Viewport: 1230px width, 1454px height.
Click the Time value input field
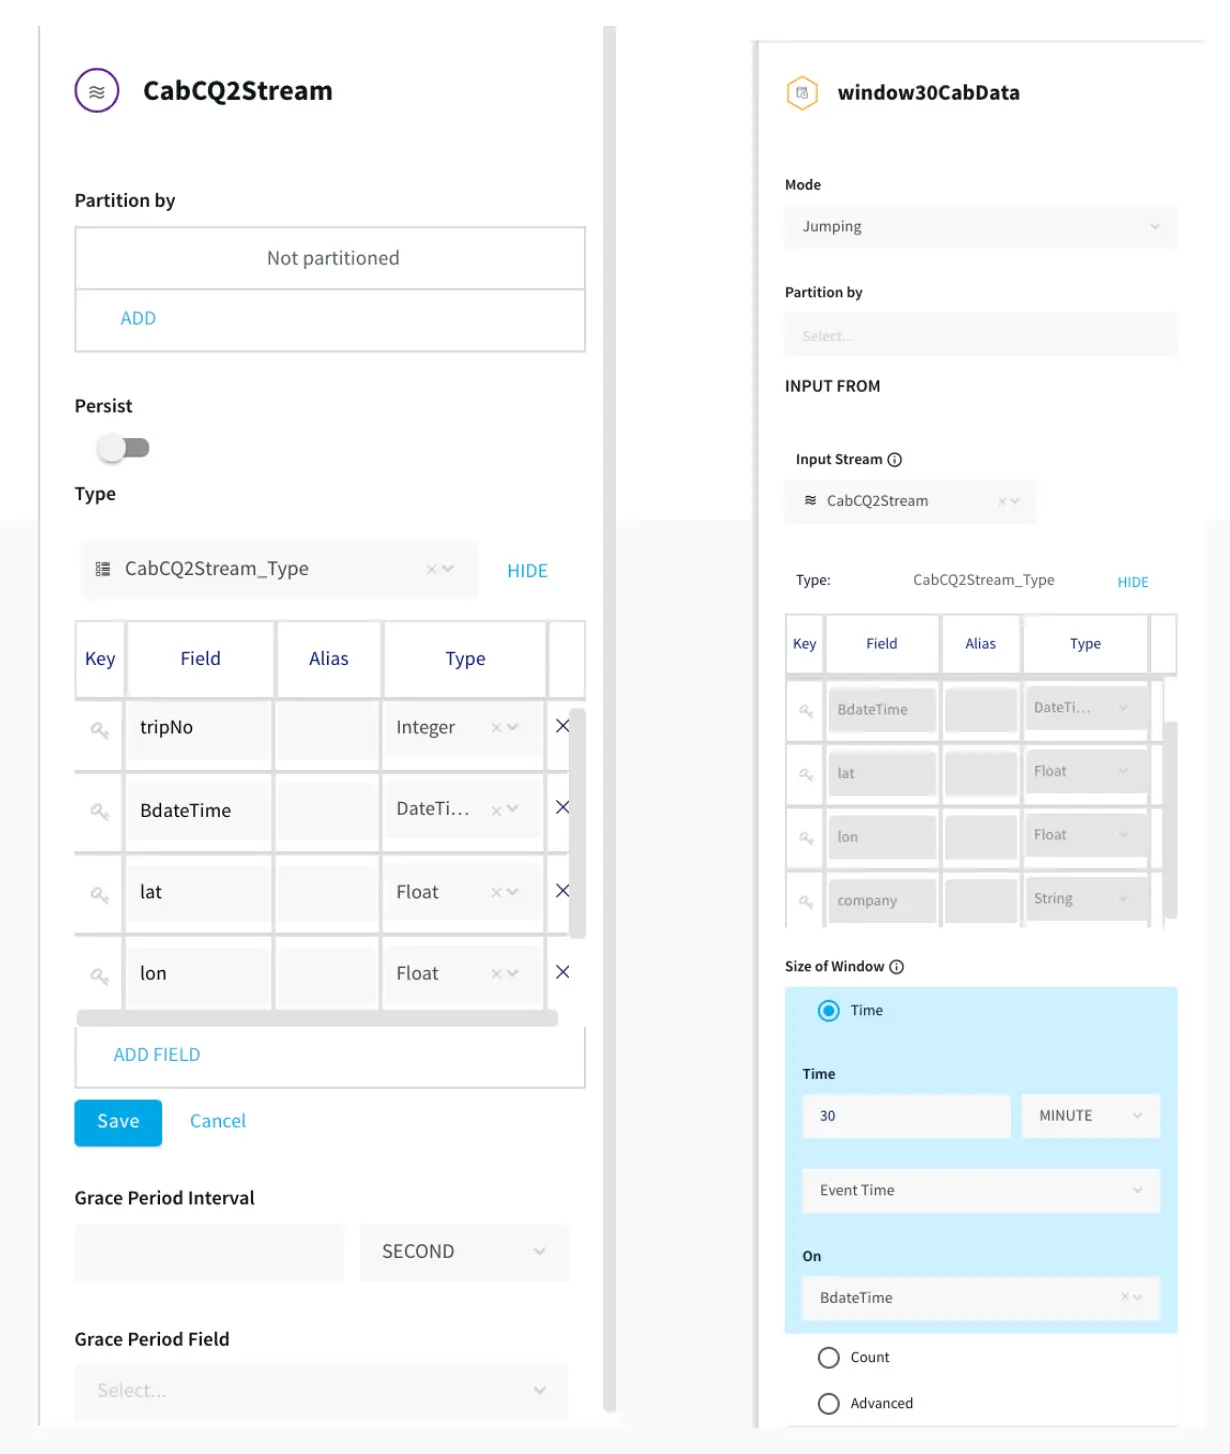[905, 1116]
